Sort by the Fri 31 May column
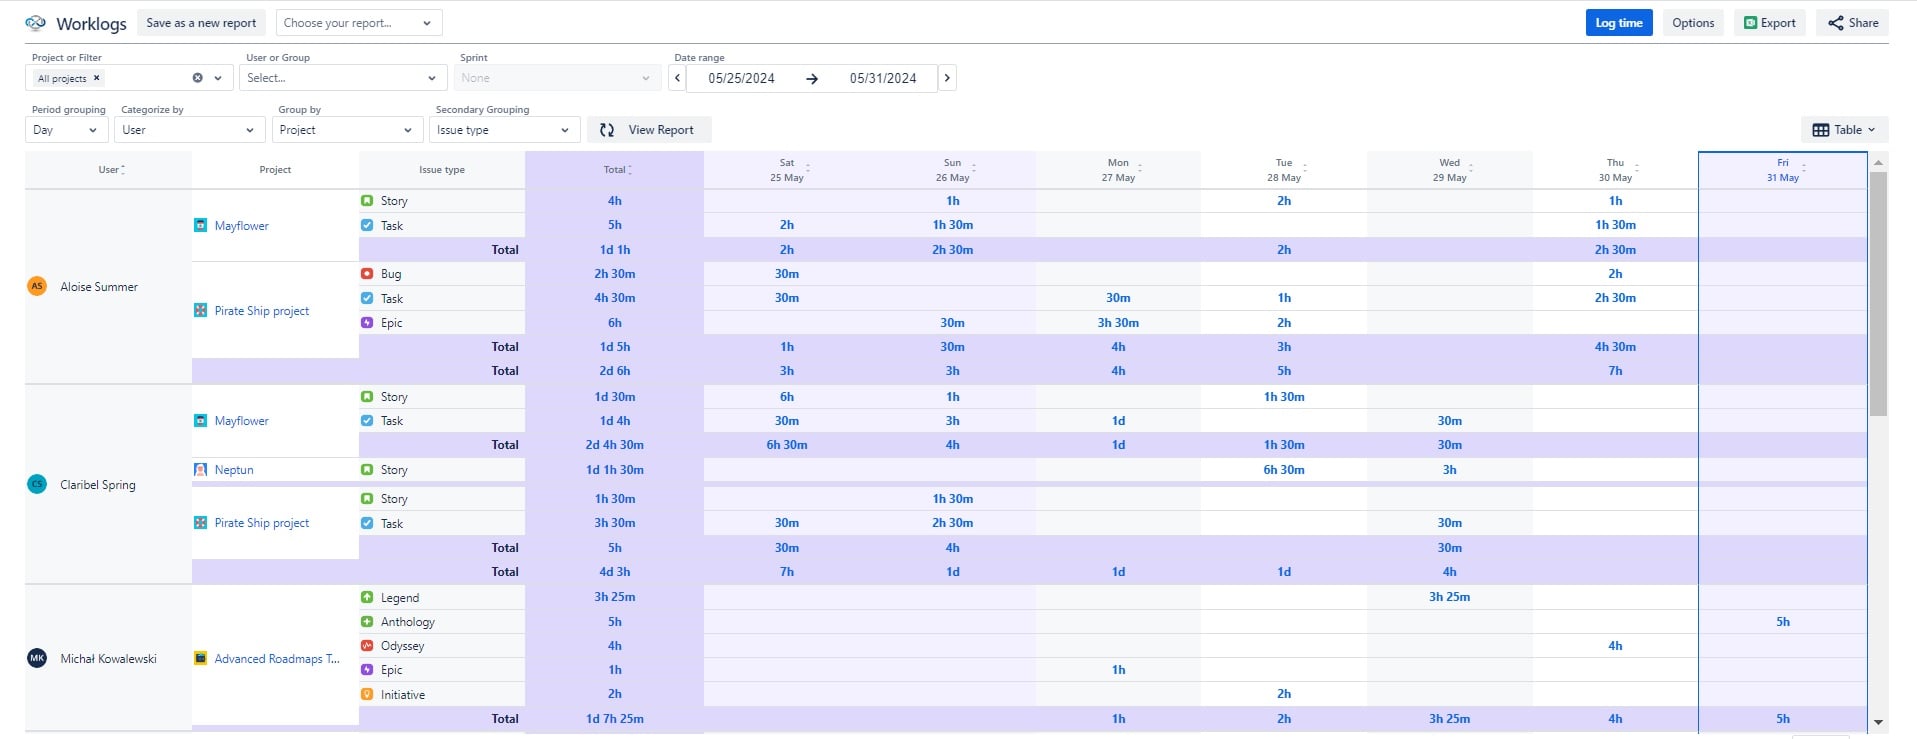 point(1783,170)
